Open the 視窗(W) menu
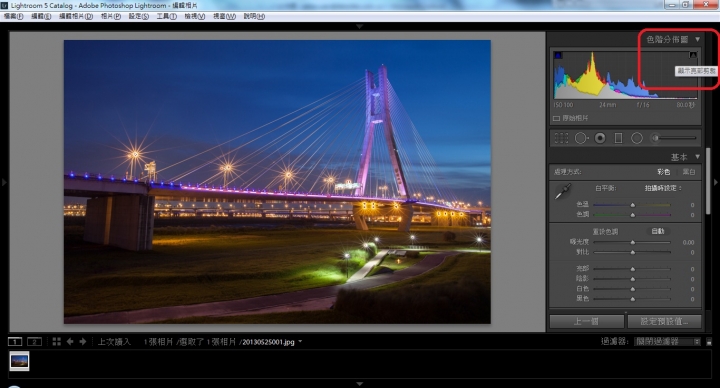Image resolution: width=720 pixels, height=388 pixels. pos(224,16)
